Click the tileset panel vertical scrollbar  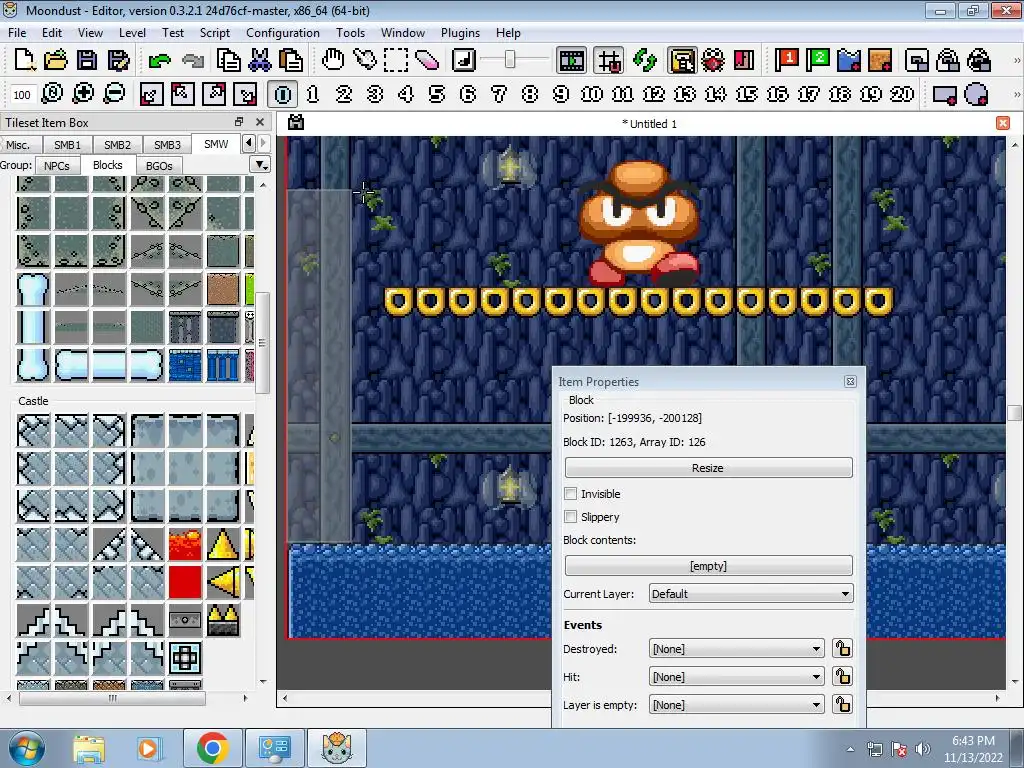263,342
